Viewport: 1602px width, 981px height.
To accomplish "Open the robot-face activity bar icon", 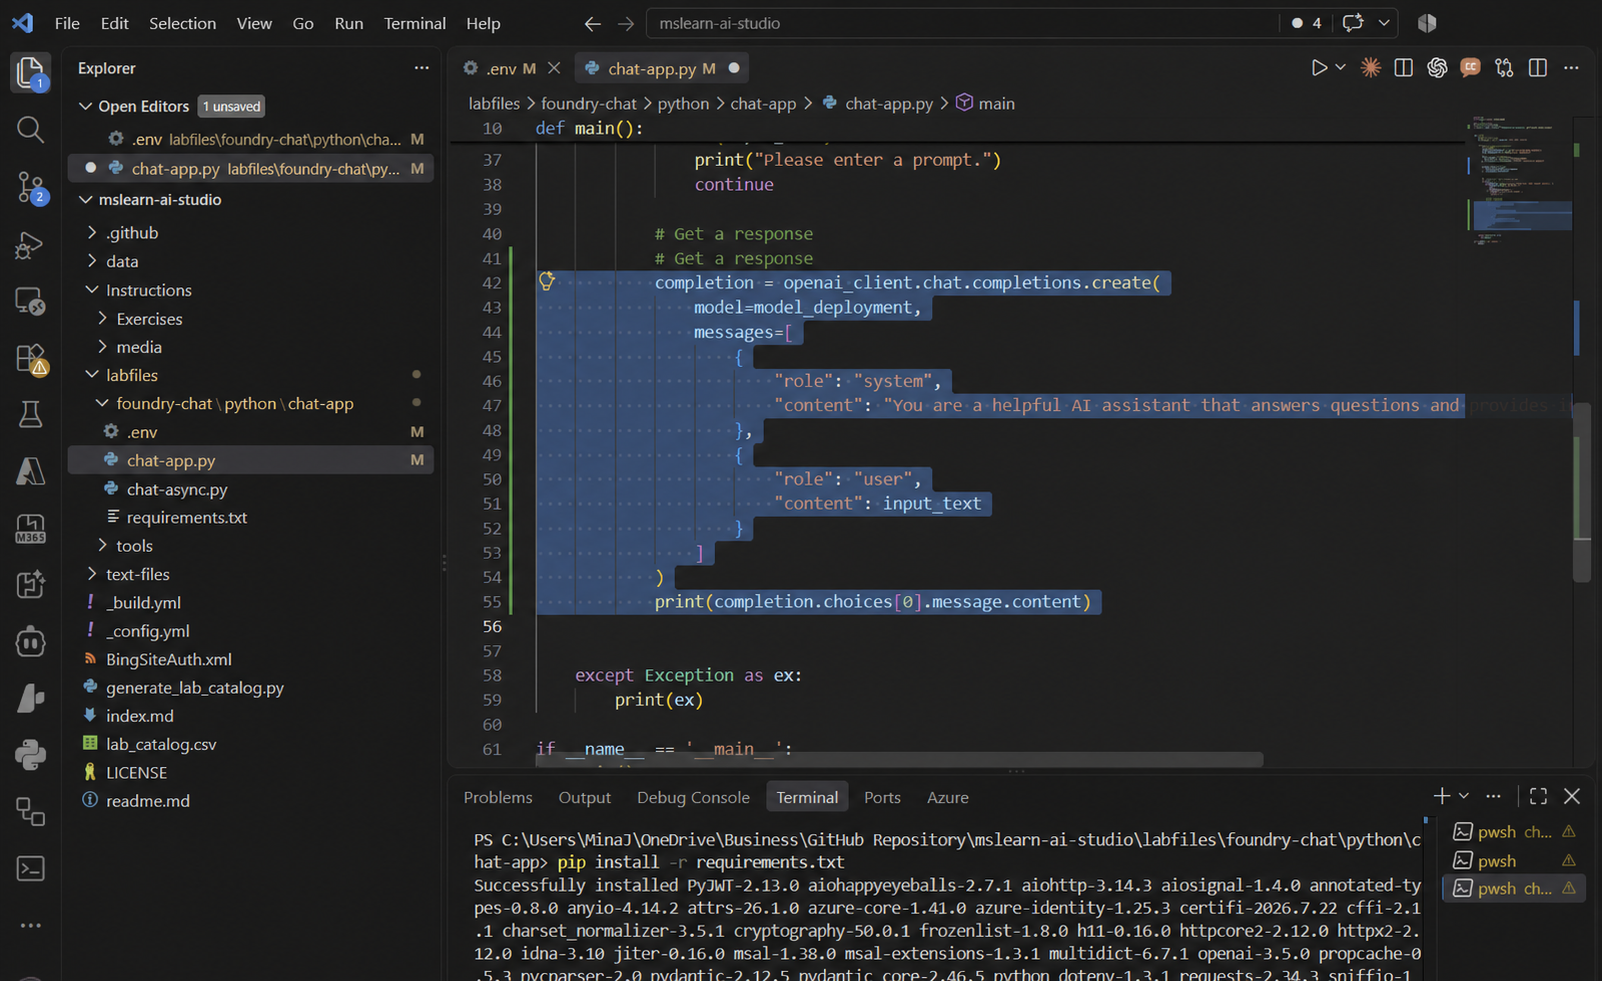I will tap(30, 641).
